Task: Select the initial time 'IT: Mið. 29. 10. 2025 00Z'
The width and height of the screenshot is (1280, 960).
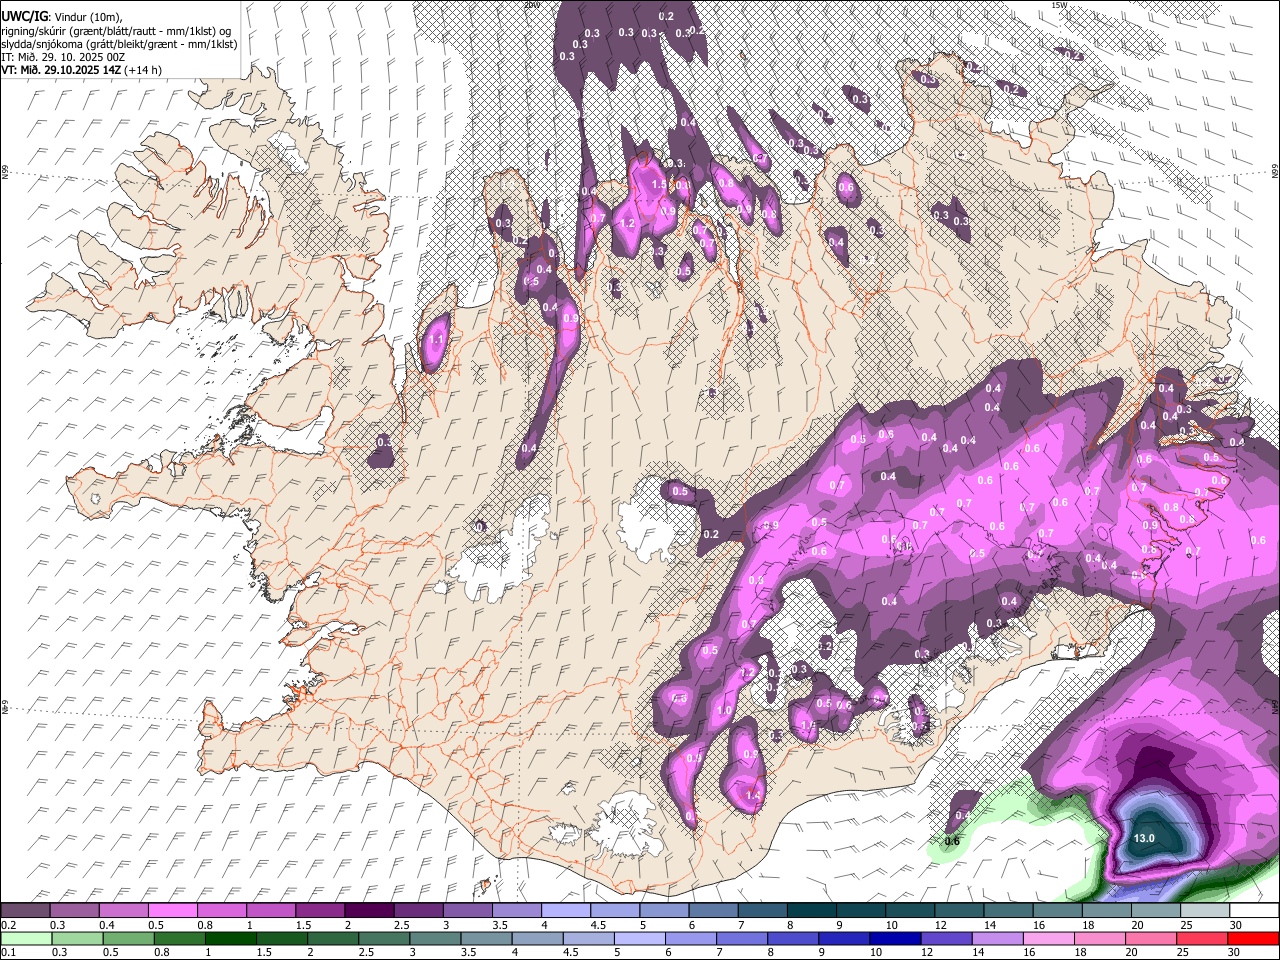Action: point(63,57)
